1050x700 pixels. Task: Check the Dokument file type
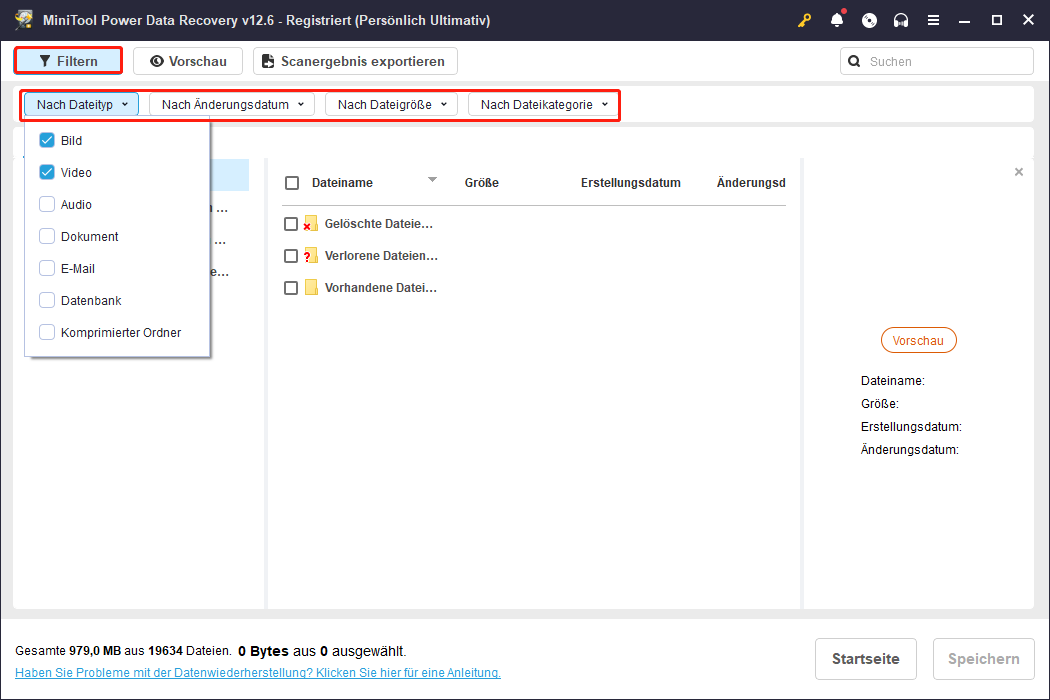click(47, 236)
